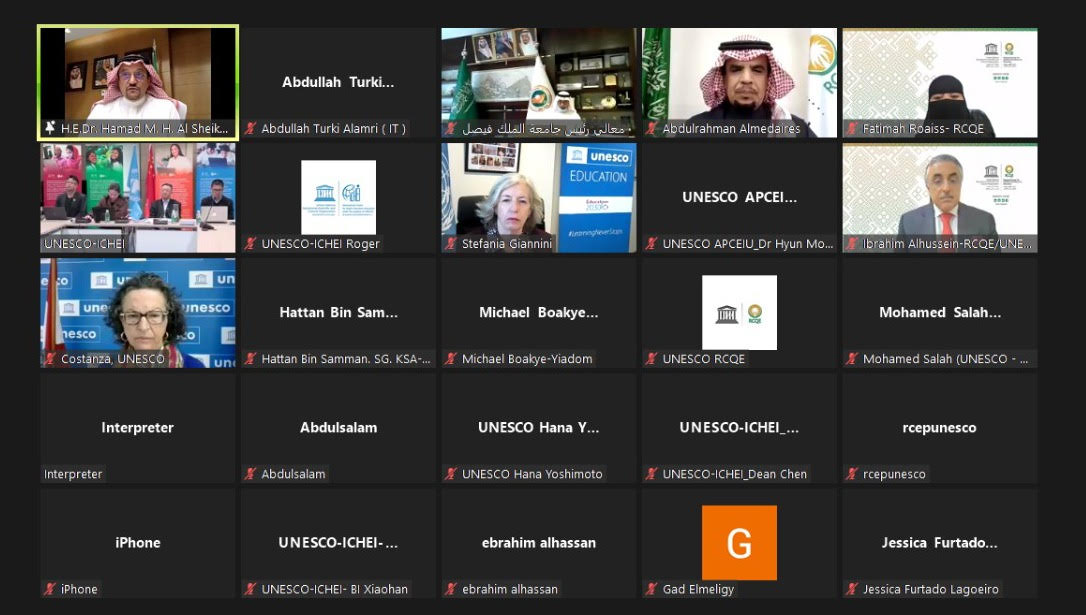The width and height of the screenshot is (1086, 615).
Task: Click muted mic icon beside Michael Boakye-Yiadom
Action: (452, 358)
